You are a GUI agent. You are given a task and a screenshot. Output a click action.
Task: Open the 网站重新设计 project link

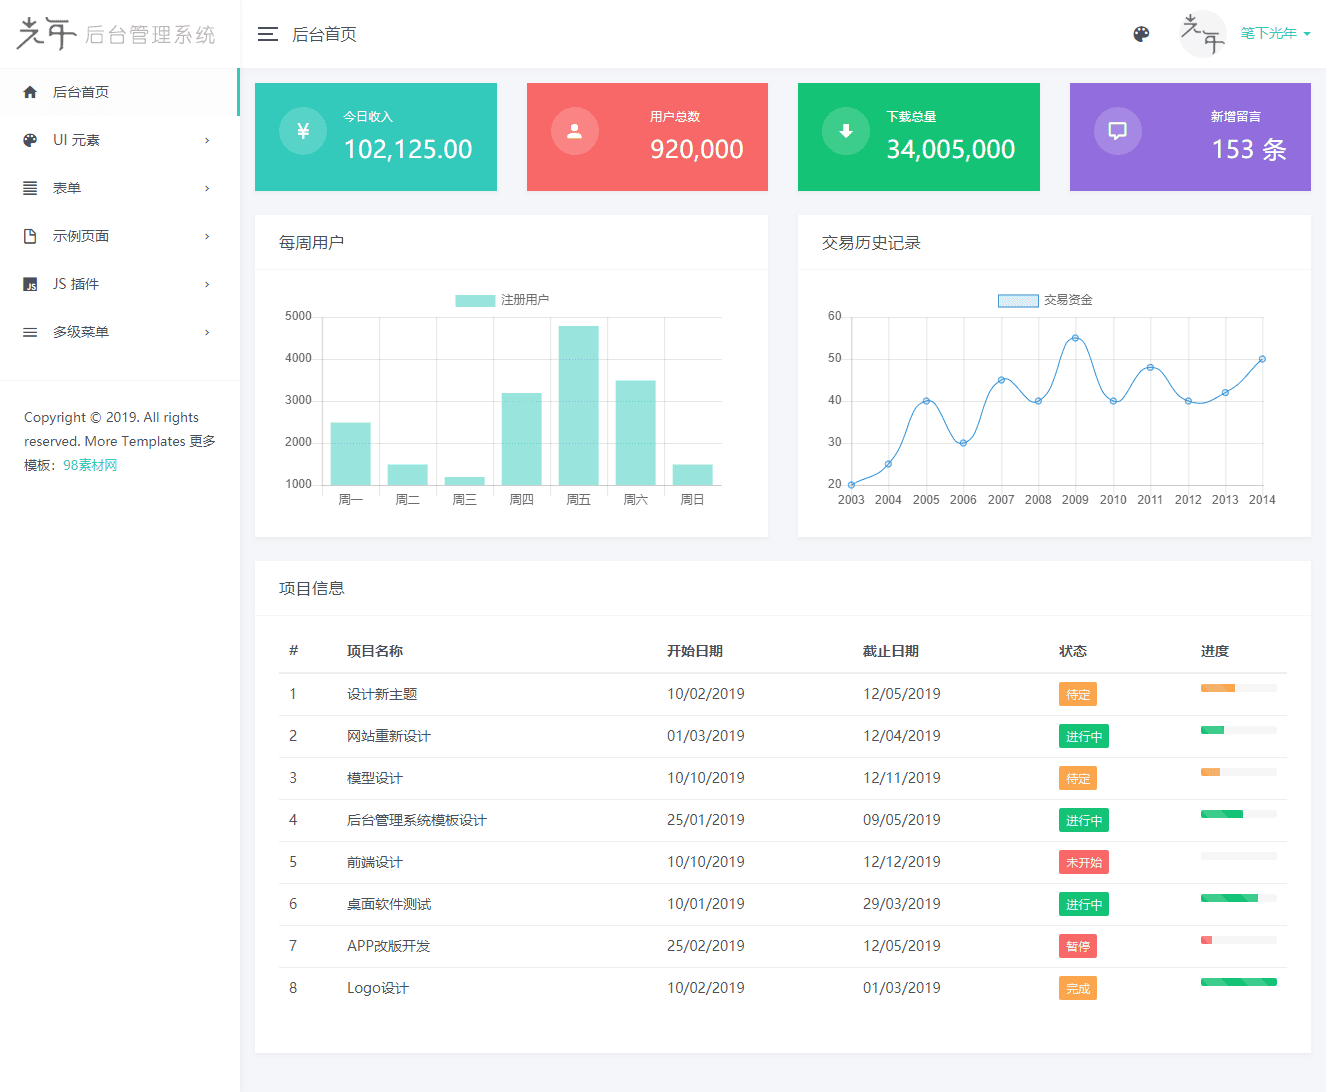tap(388, 735)
